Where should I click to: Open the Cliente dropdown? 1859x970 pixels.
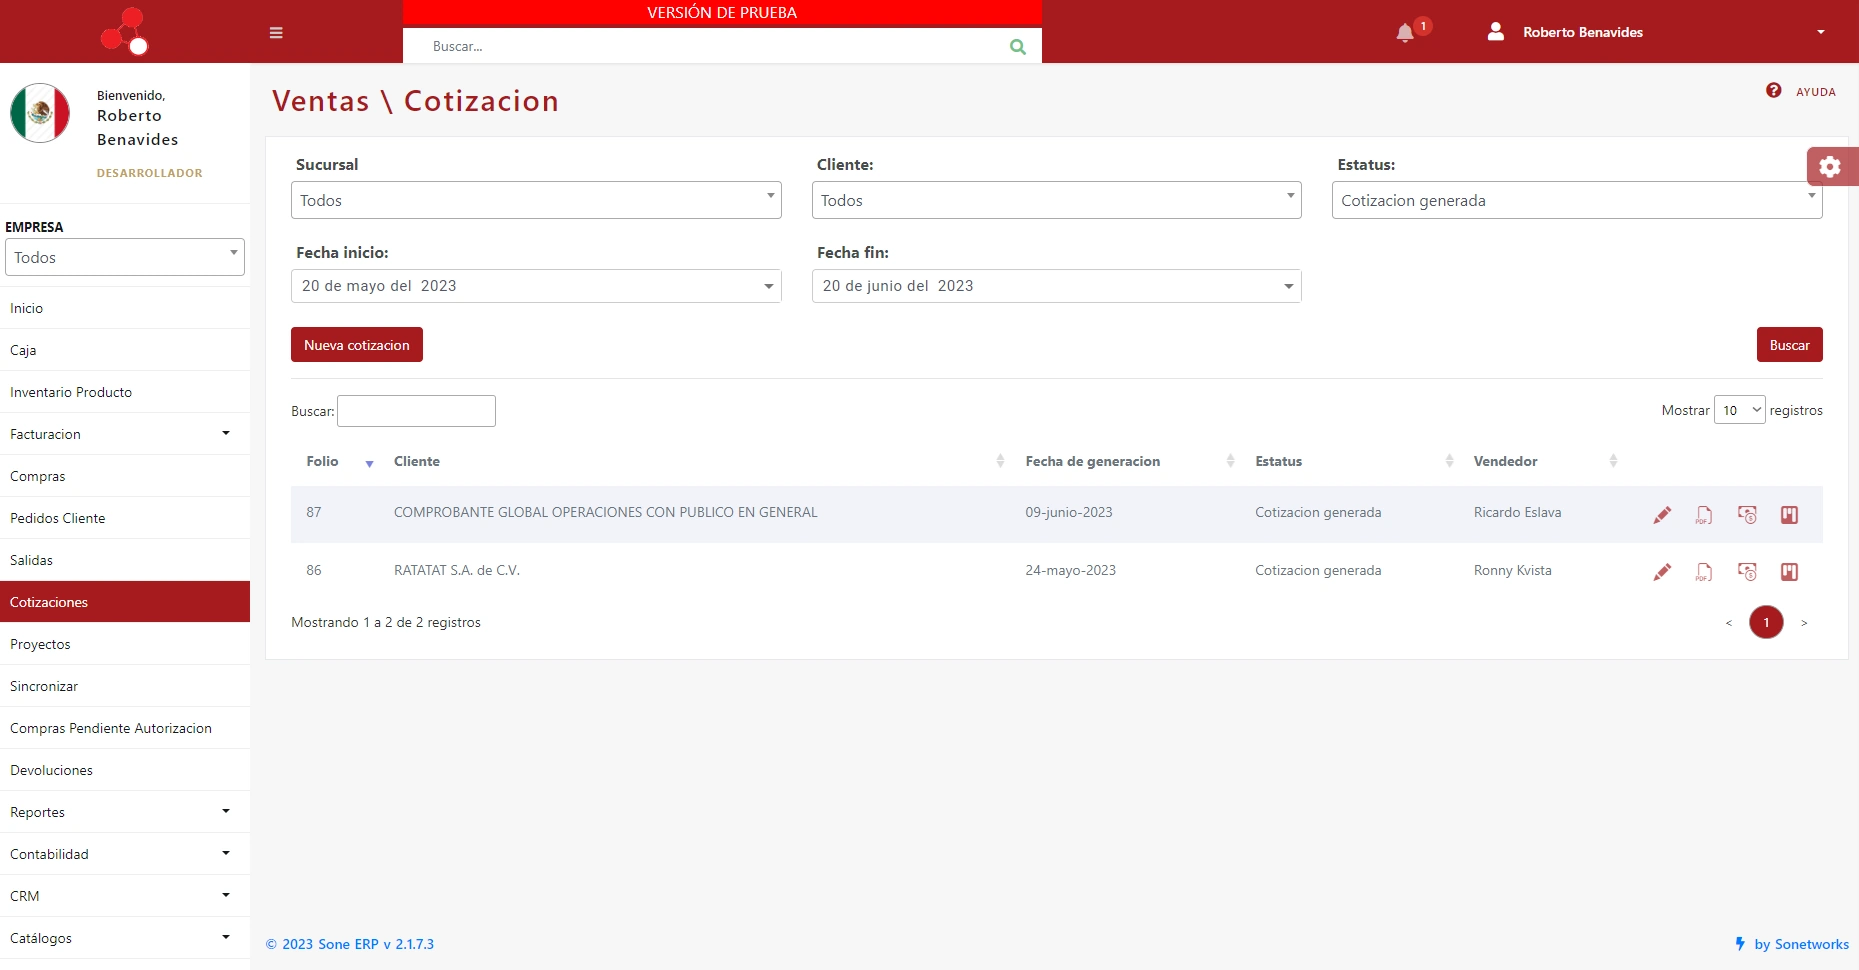pos(1056,200)
